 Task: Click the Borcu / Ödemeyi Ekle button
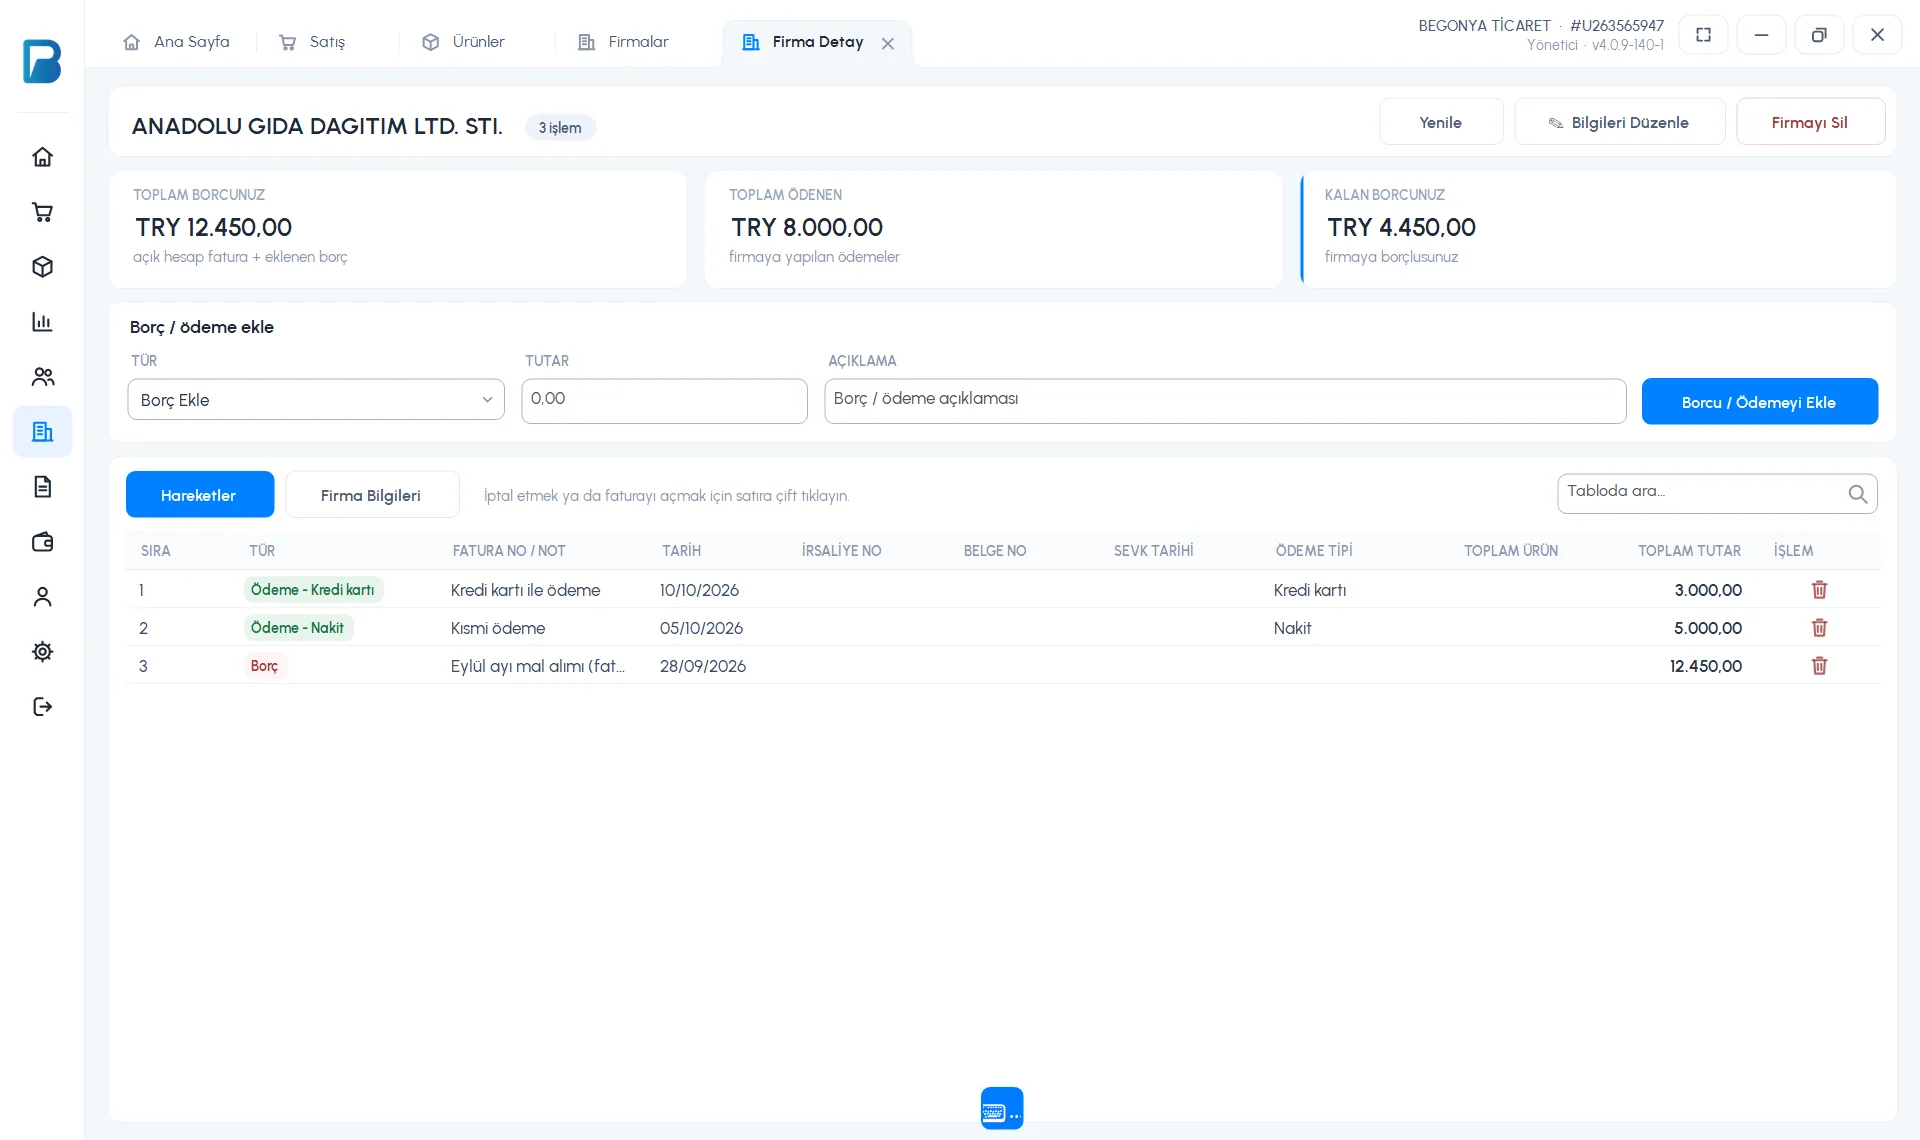tap(1759, 402)
